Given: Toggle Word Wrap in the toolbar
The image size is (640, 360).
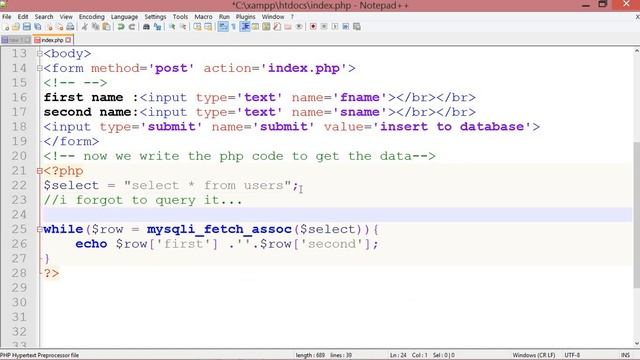Looking at the screenshot, I should pyautogui.click(x=223, y=27).
